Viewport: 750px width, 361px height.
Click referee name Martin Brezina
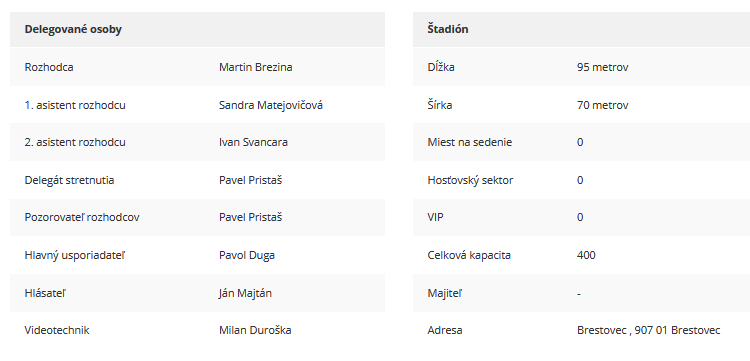255,67
